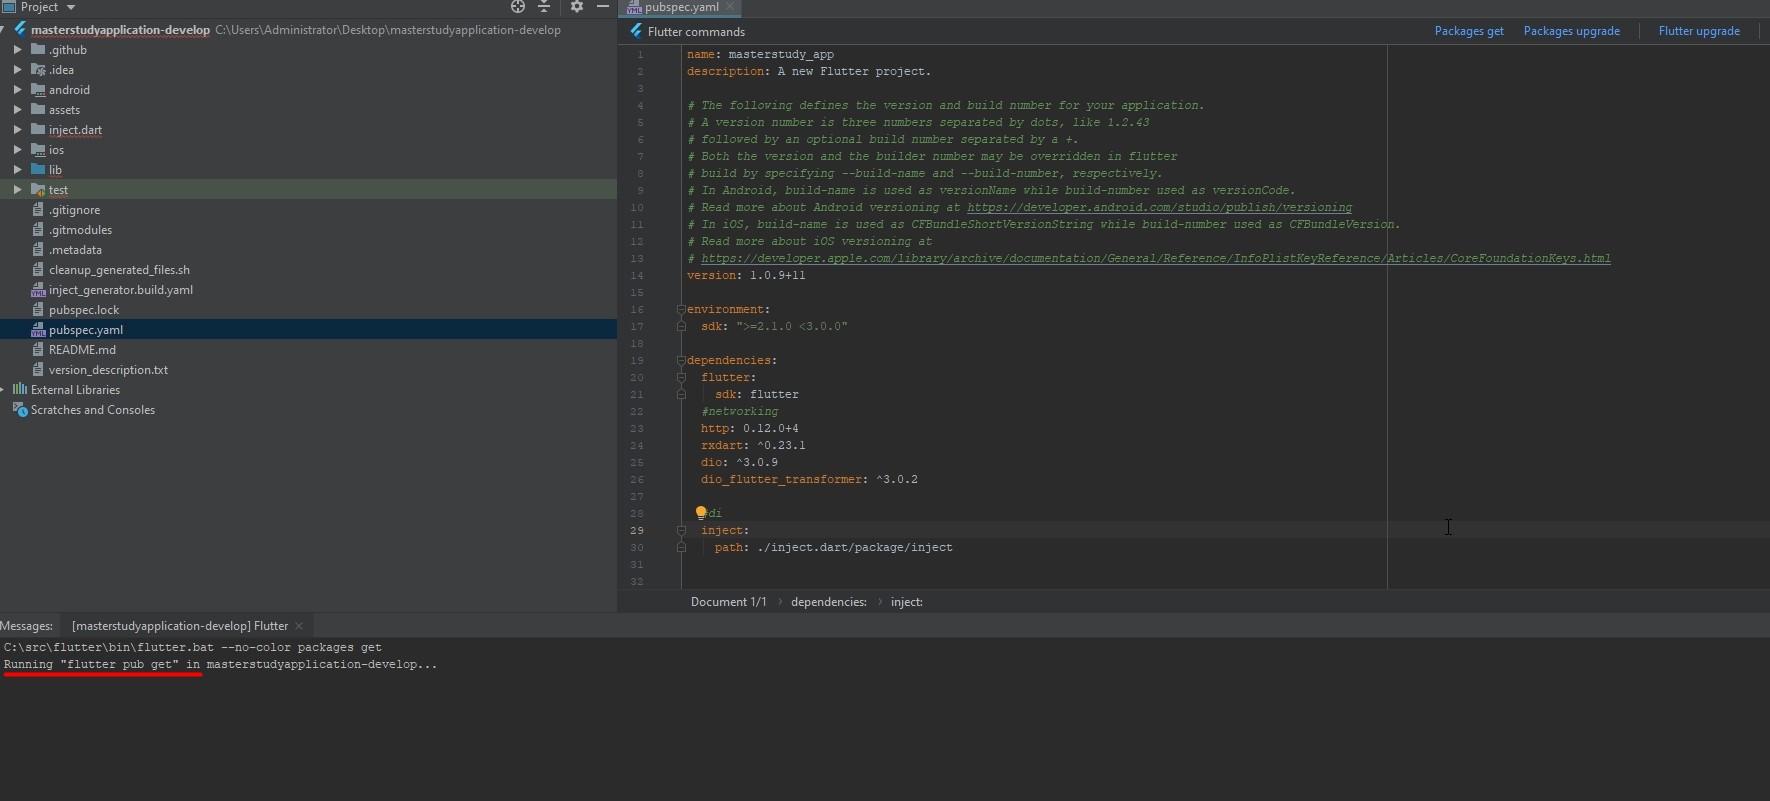Click the yellow lightbulb intention icon
Image resolution: width=1770 pixels, height=801 pixels.
701,513
